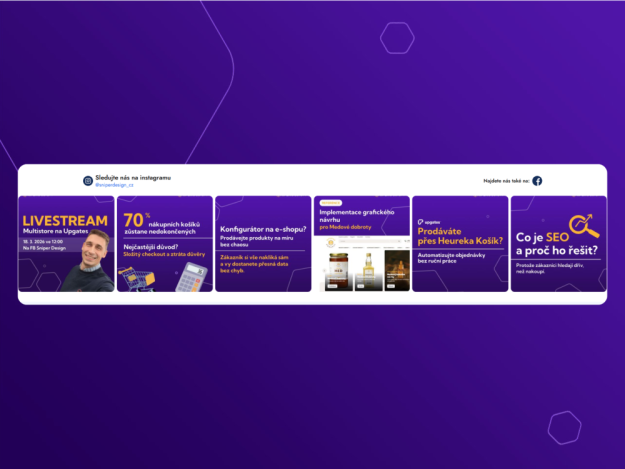Click the orange reference badge on honey post

click(x=330, y=202)
